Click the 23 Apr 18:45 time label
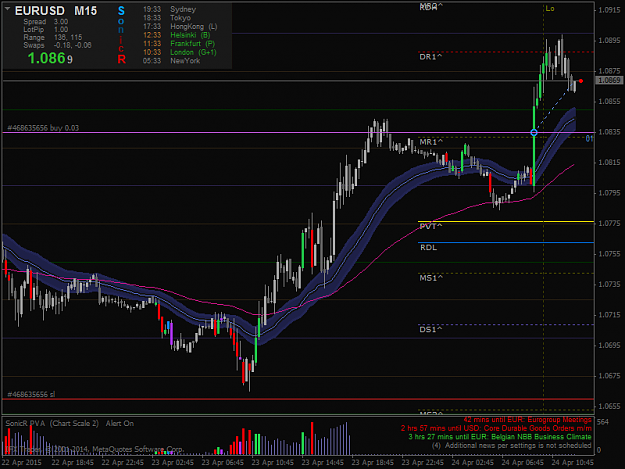The width and height of the screenshot is (625, 469). (x=373, y=462)
